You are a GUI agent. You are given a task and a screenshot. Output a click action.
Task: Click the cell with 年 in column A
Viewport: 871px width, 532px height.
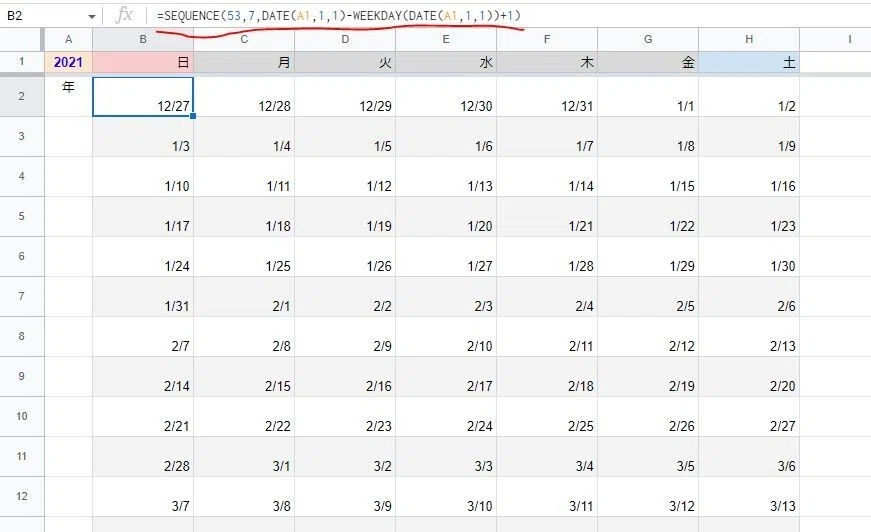(68, 96)
